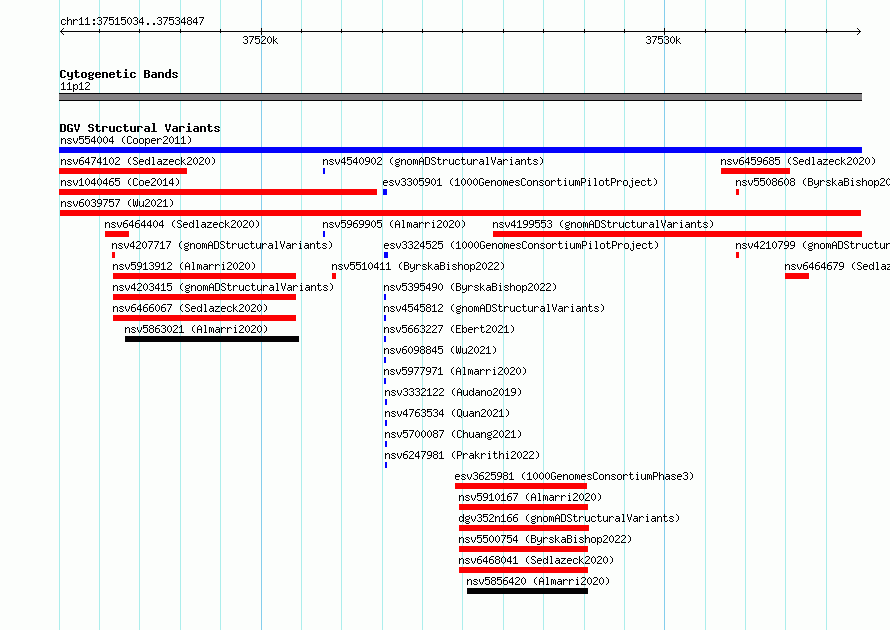Click nsv4763534 (Quan2021) label

pos(447,413)
